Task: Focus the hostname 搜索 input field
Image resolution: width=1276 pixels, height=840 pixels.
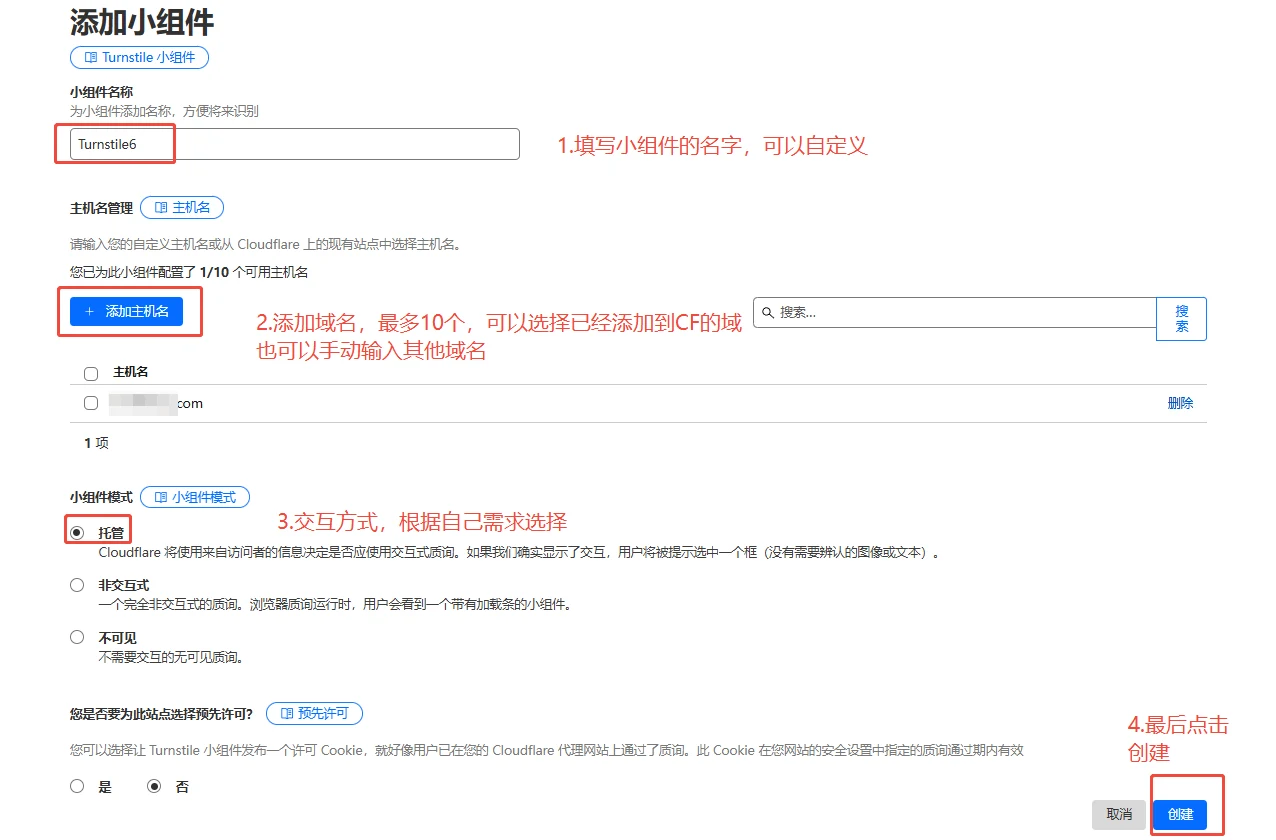Action: 955,312
